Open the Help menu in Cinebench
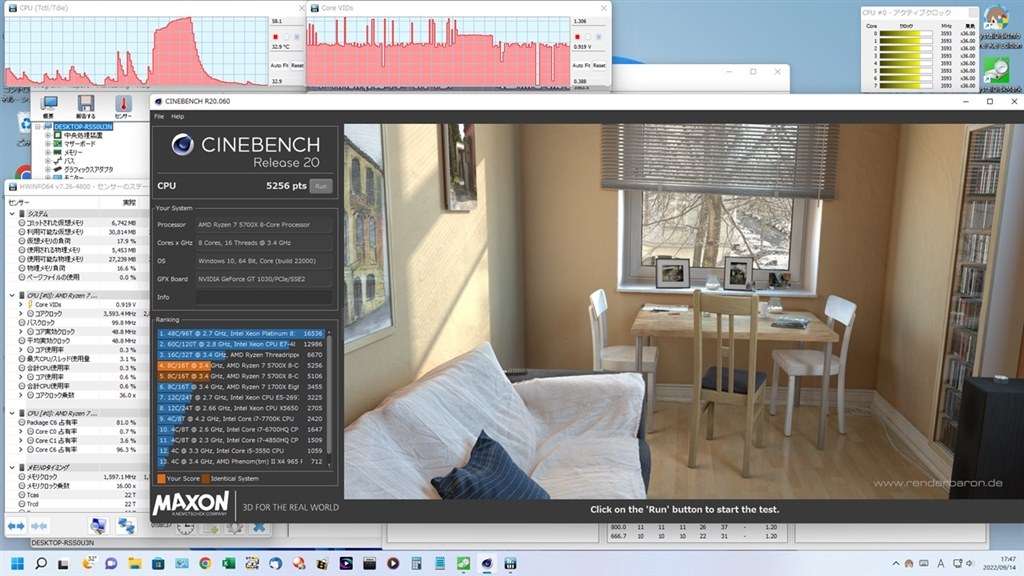 pyautogui.click(x=178, y=116)
